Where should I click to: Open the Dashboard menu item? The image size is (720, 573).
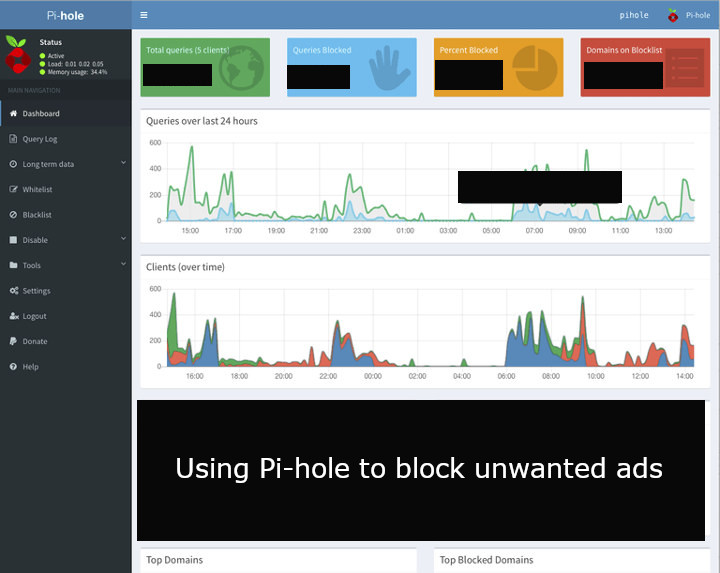tap(66, 113)
